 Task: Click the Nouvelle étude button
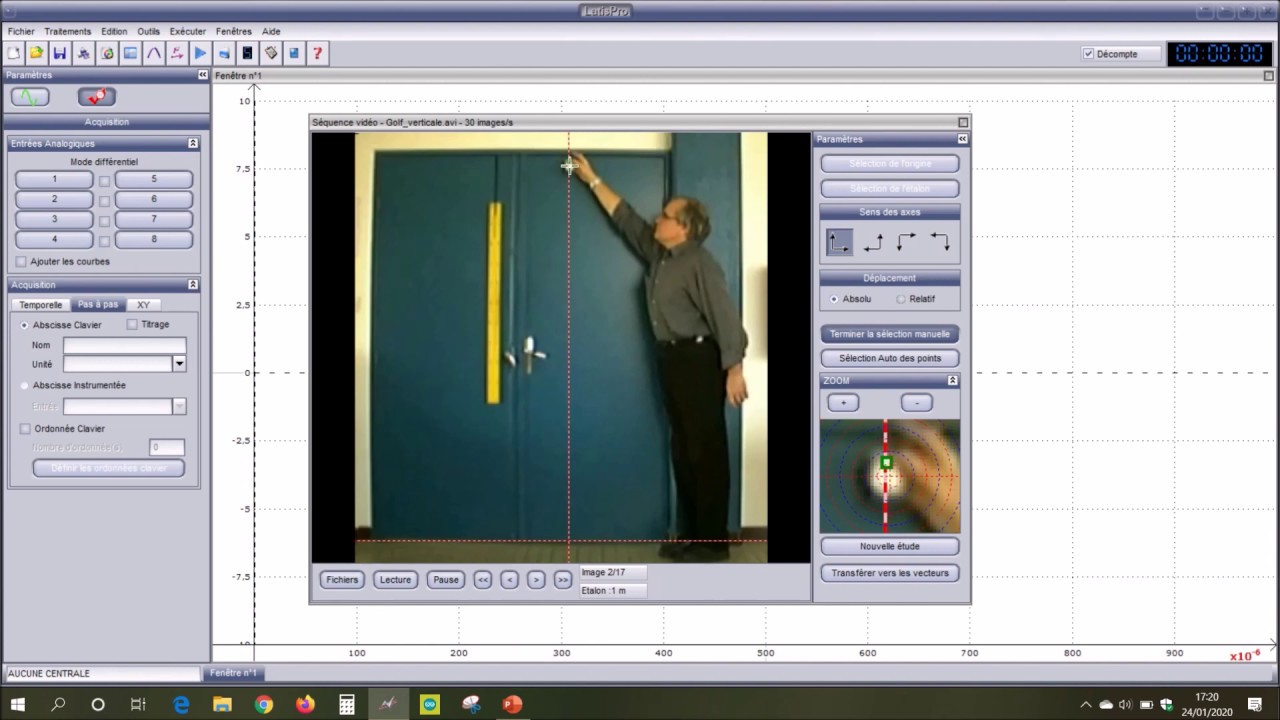pyautogui.click(x=890, y=547)
